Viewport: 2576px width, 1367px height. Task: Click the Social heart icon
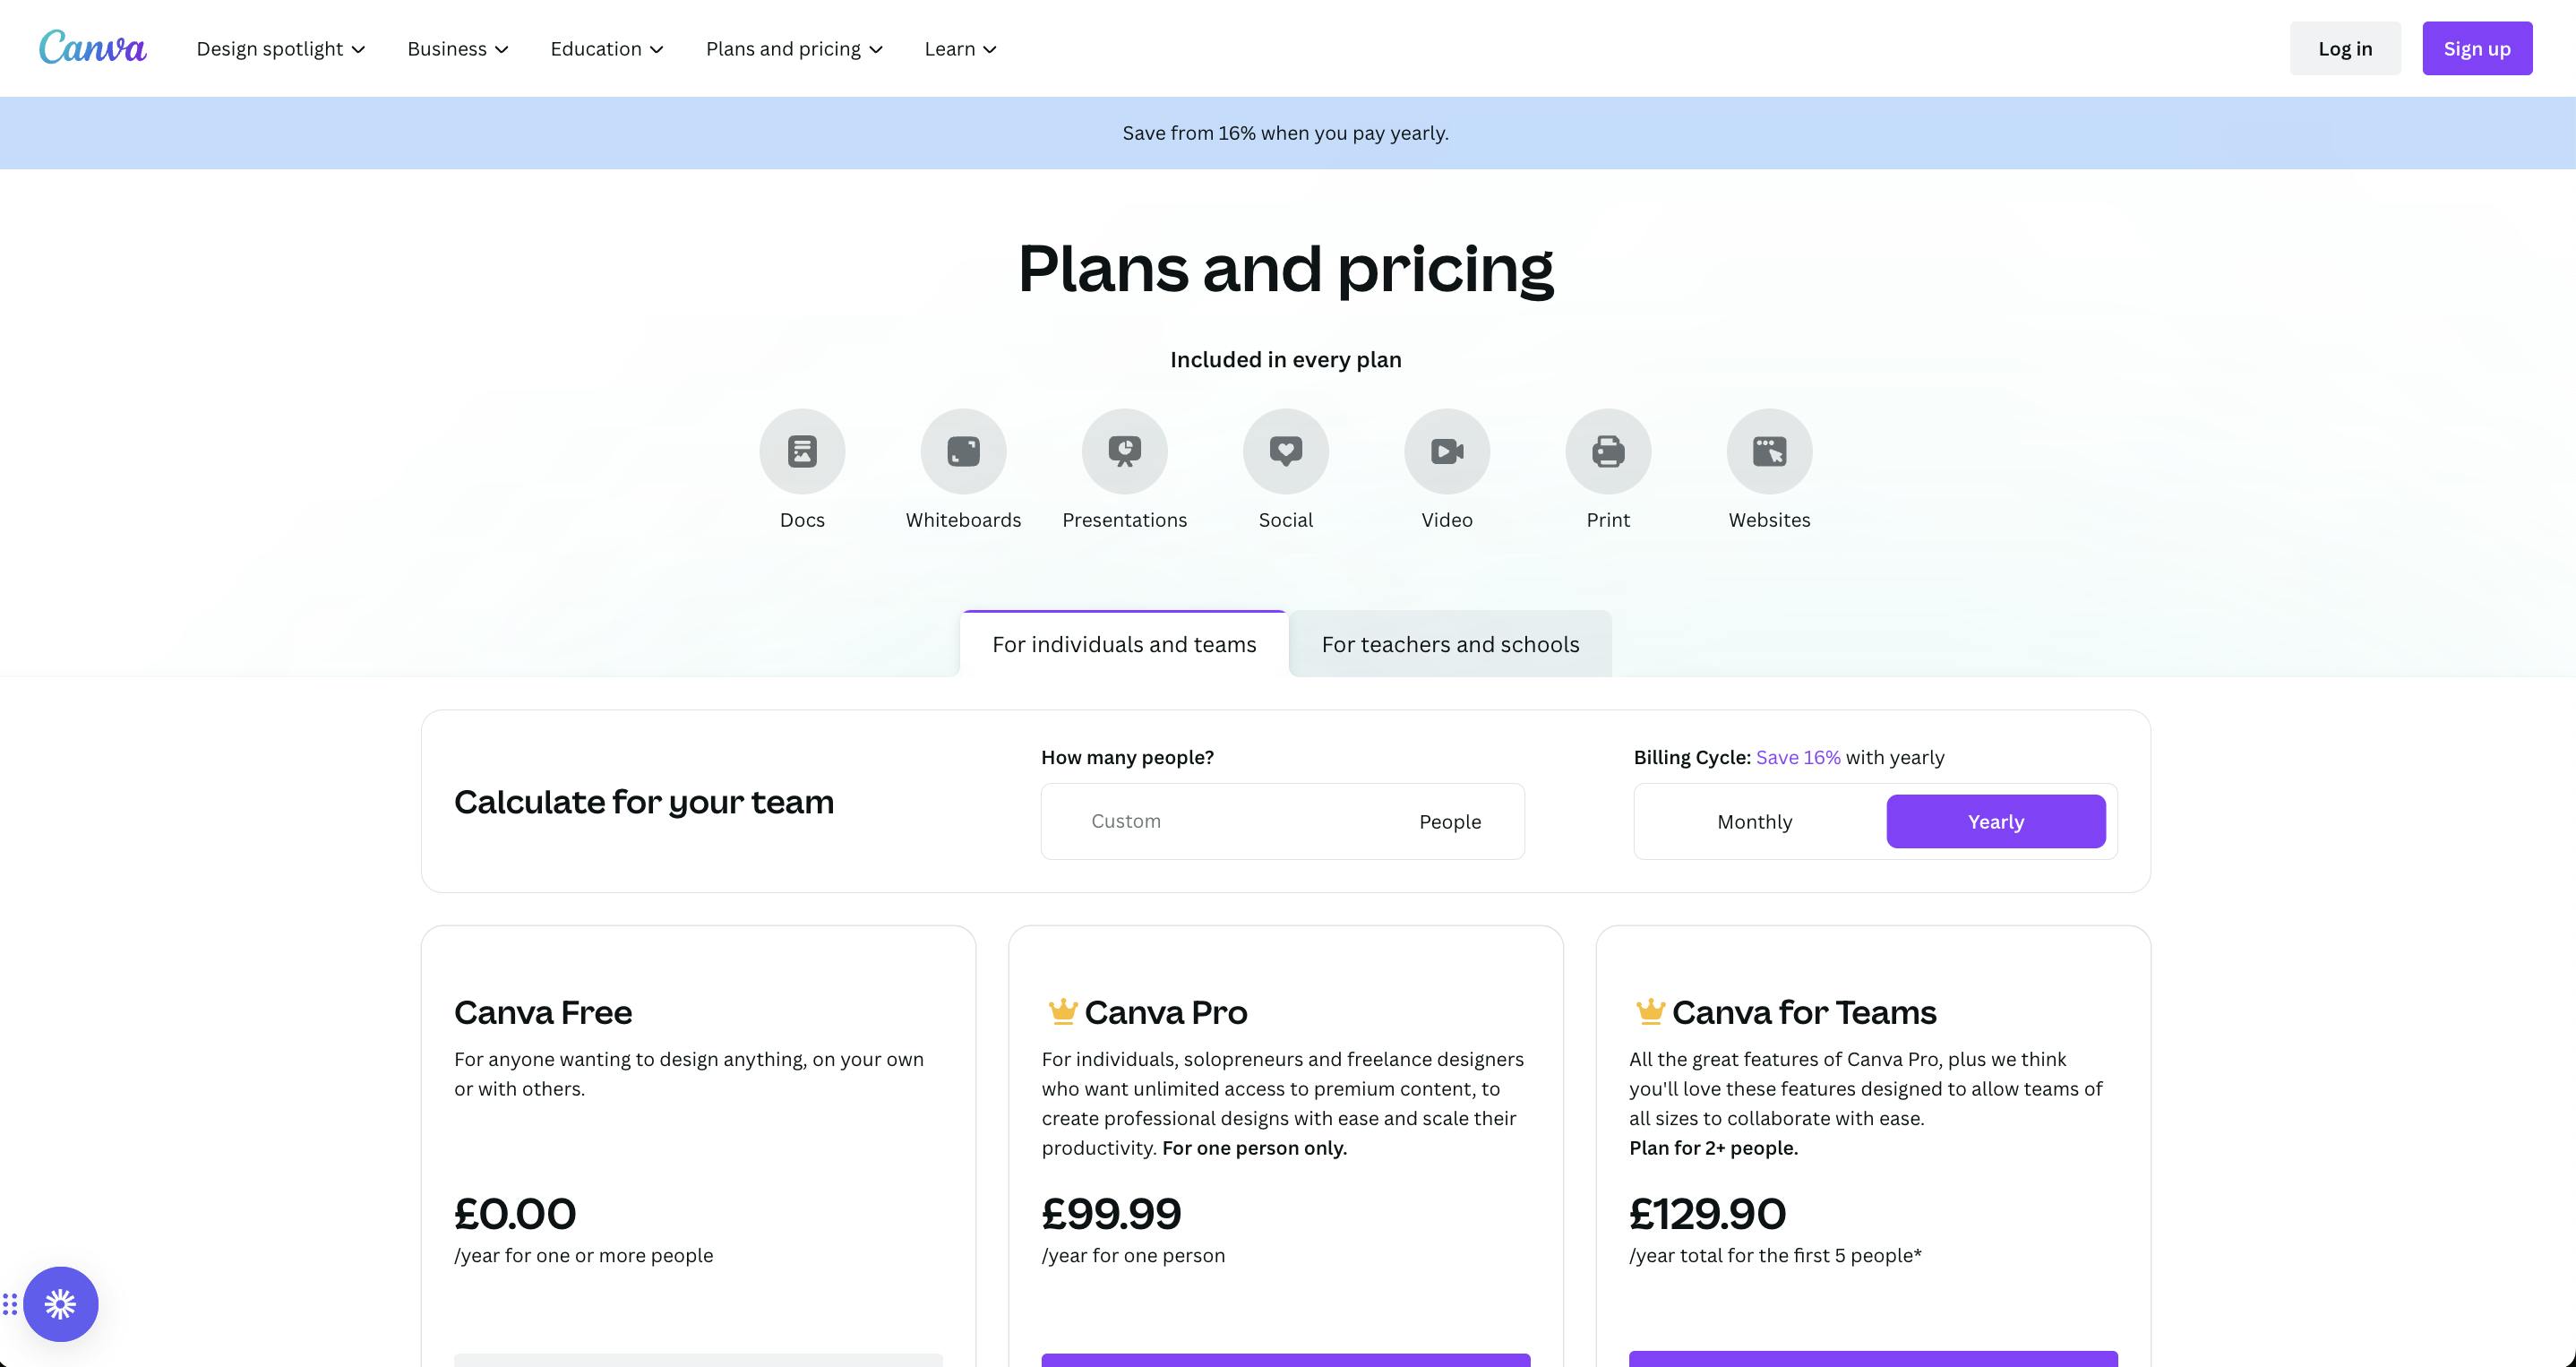tap(1286, 451)
